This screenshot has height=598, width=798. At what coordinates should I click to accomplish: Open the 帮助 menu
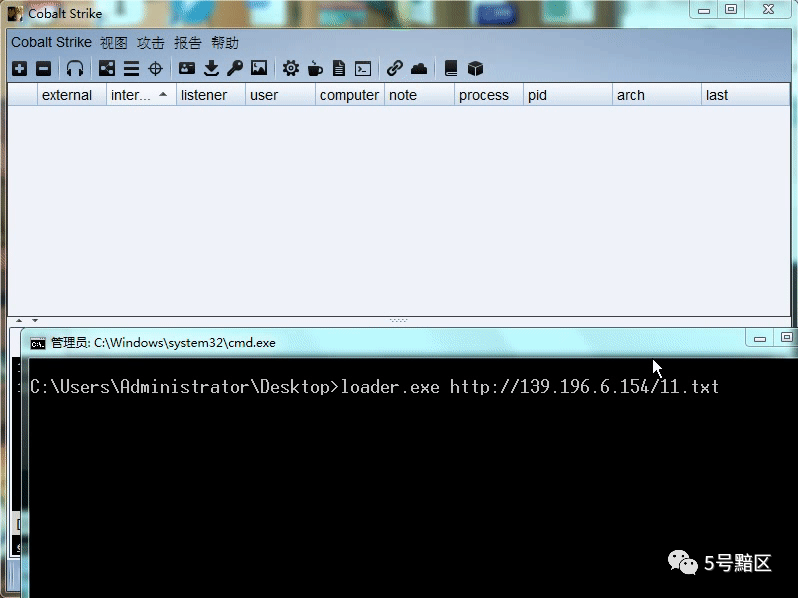225,43
